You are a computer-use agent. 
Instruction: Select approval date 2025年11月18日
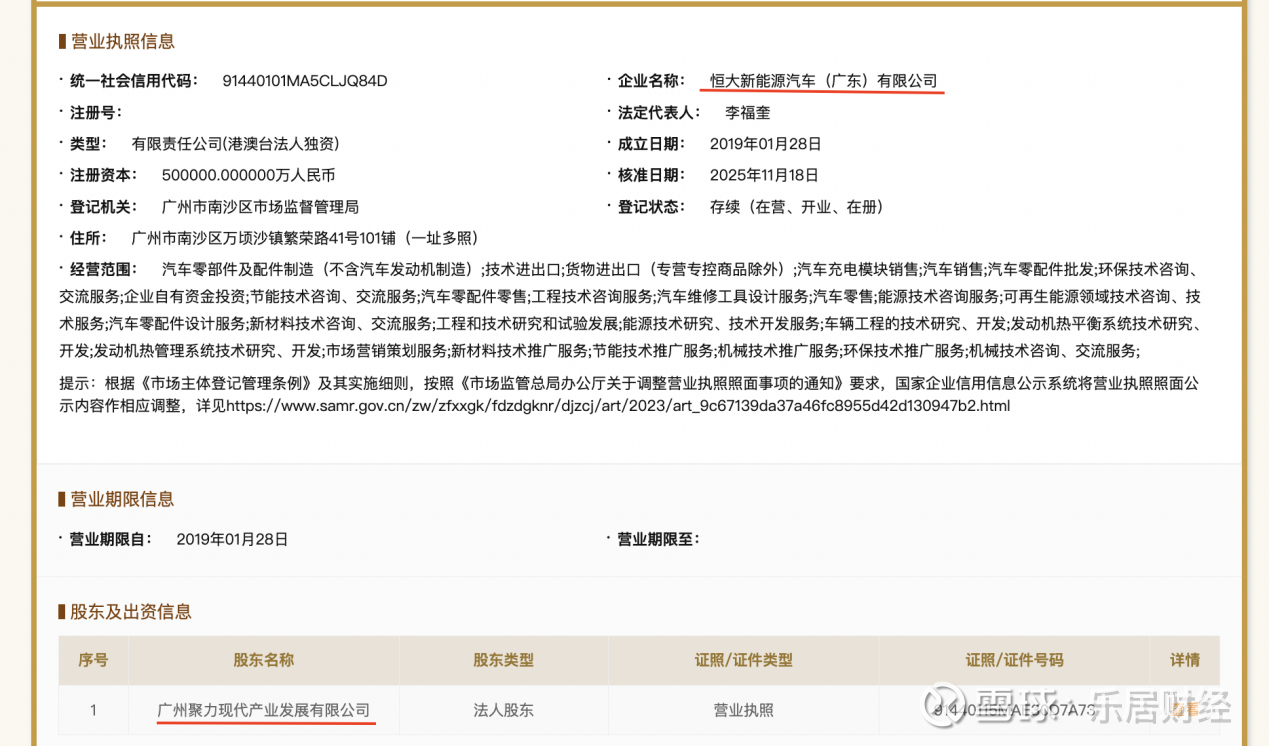764,175
